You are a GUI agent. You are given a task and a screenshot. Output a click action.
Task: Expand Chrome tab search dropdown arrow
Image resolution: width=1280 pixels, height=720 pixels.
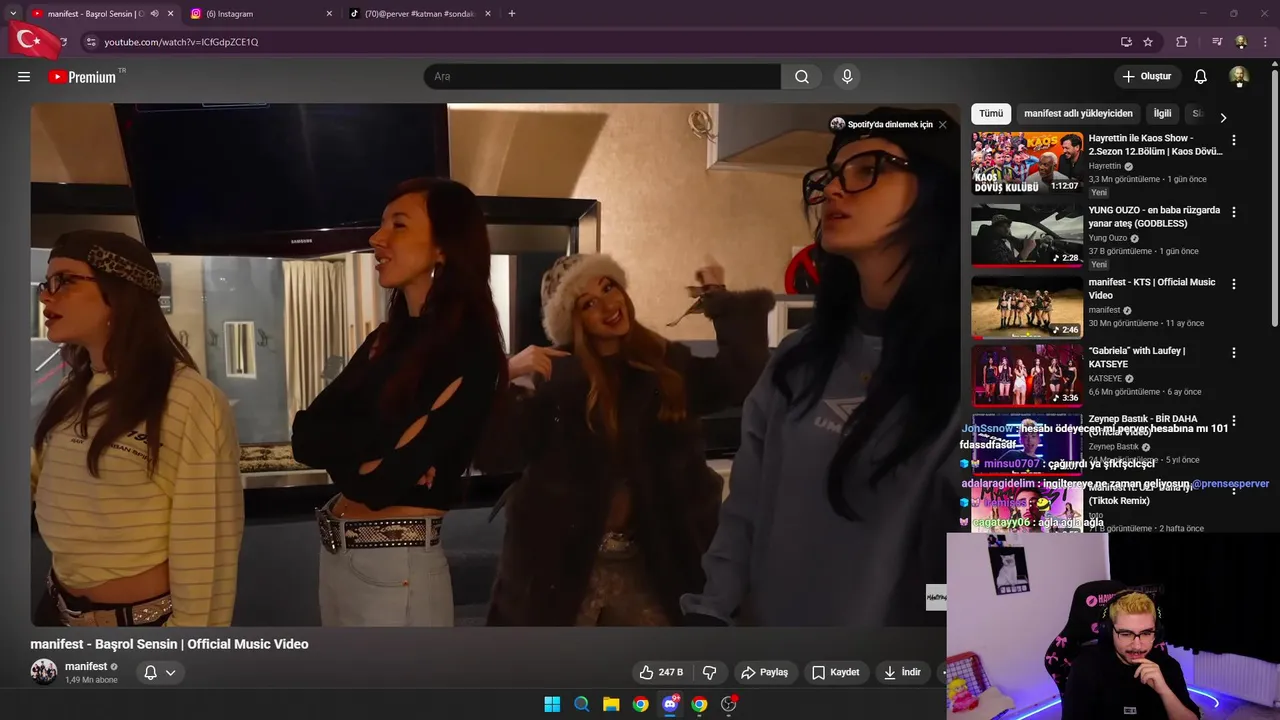click(13, 14)
